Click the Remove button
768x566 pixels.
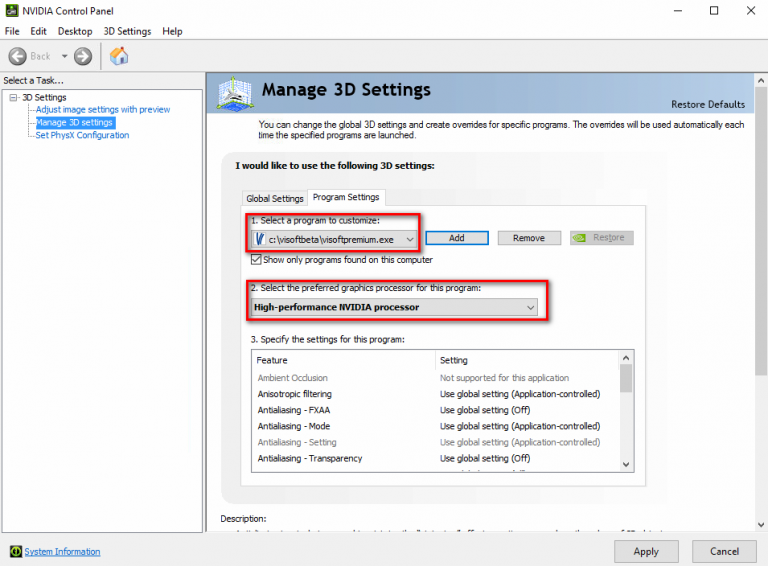point(529,238)
